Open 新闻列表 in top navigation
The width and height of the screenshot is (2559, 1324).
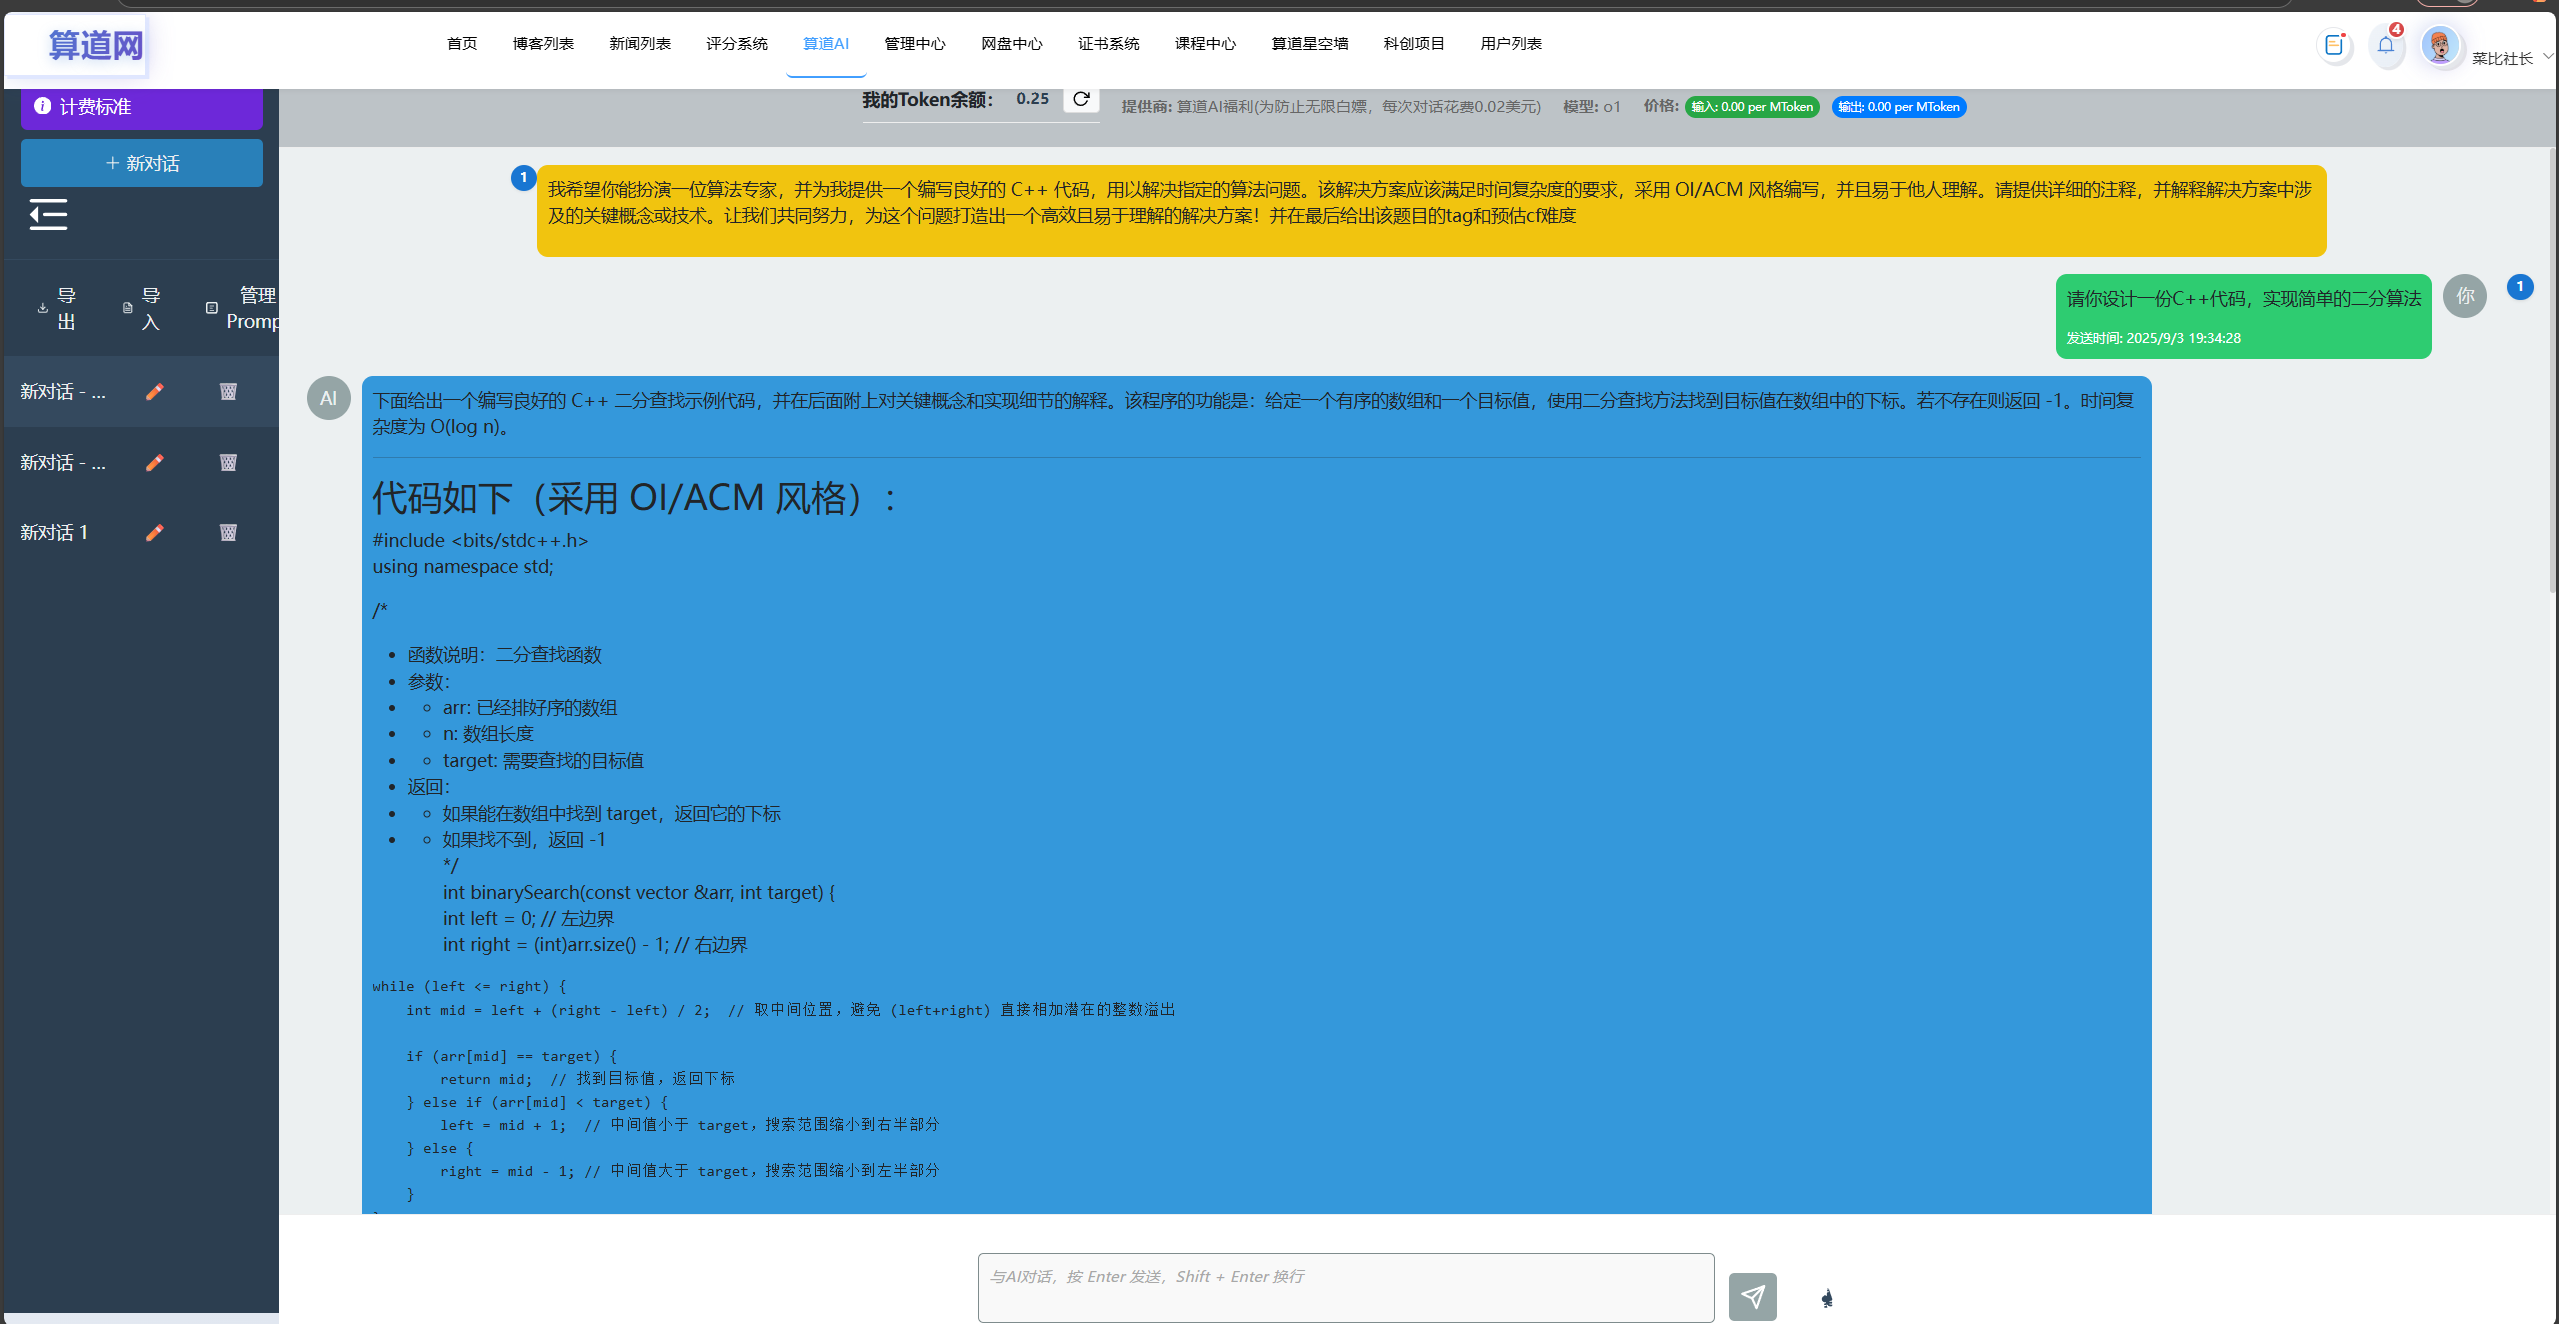pos(640,44)
